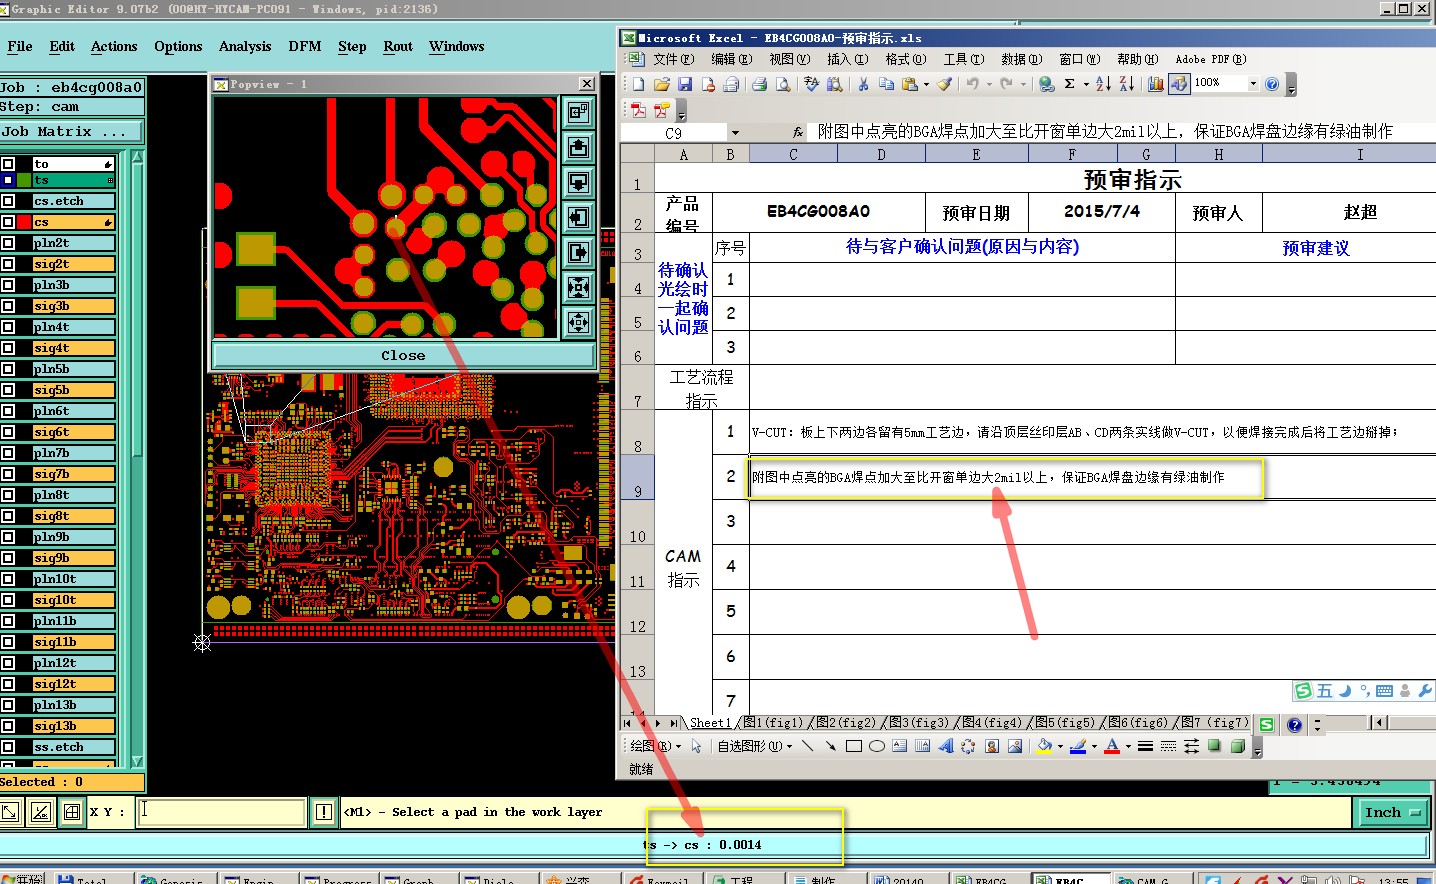Open the Fill Color dropdown arrow
Screen dimensions: 1436x884
pyautogui.click(x=1060, y=746)
